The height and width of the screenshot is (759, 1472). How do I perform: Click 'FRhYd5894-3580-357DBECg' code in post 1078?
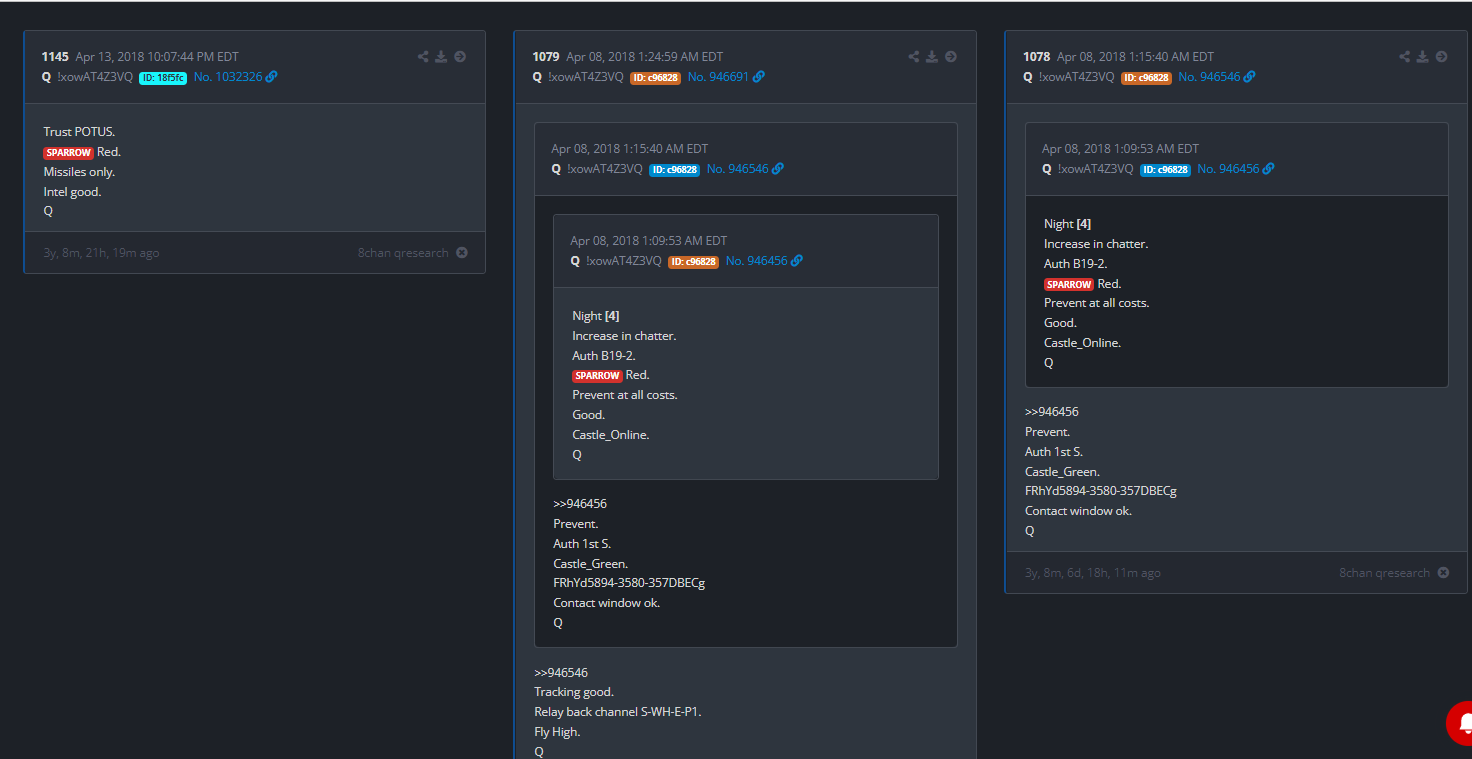[1101, 491]
